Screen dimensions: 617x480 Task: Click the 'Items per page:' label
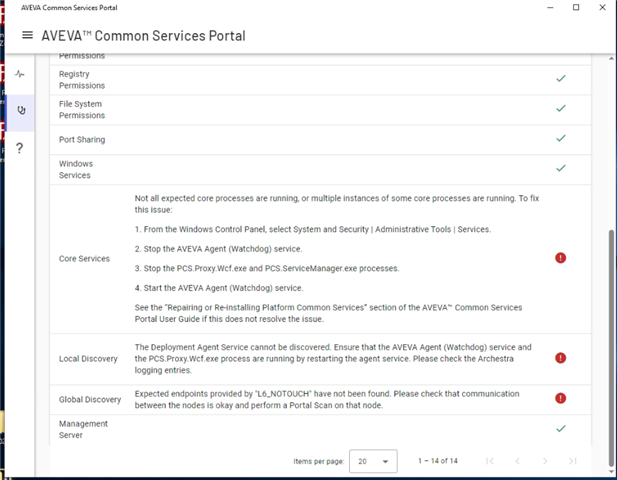click(x=319, y=462)
